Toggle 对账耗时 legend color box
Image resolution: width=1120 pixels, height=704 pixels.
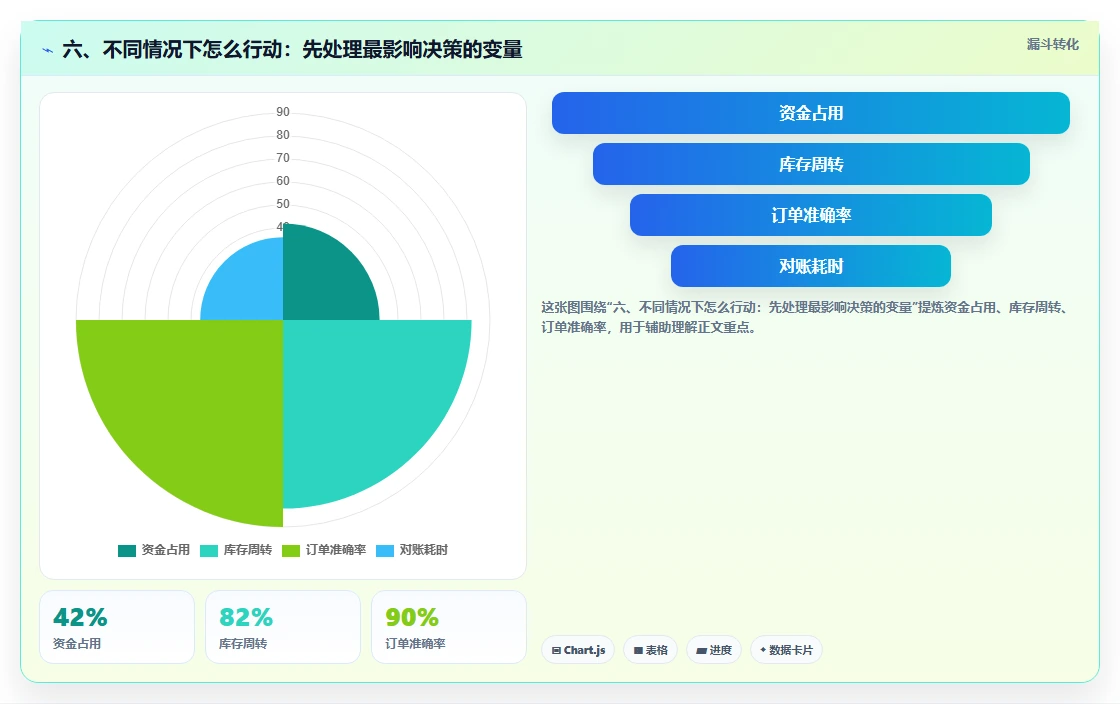385,550
